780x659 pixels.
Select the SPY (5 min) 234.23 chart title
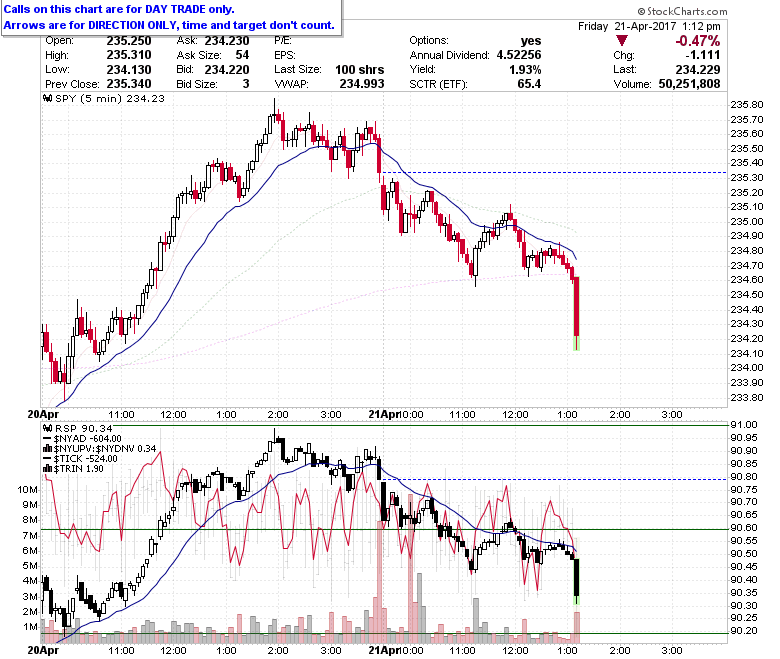pos(109,98)
